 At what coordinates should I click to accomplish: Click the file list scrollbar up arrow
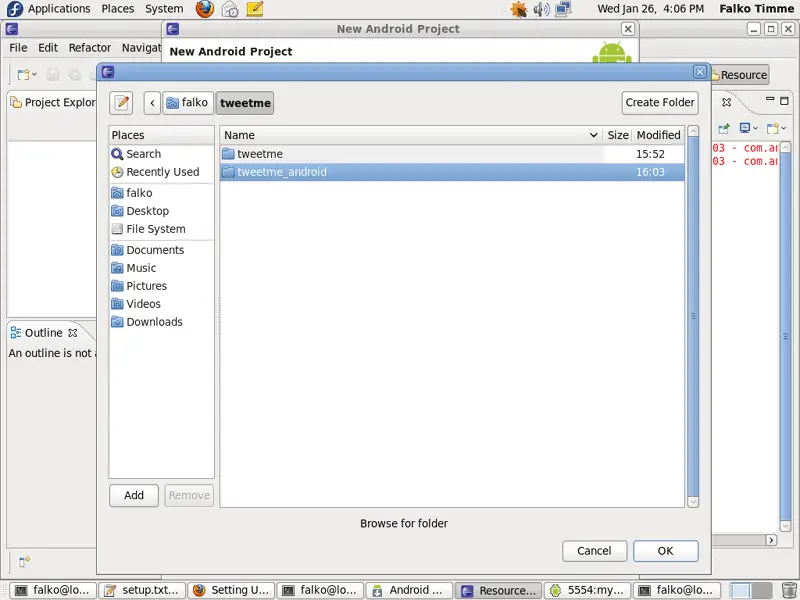pos(693,131)
